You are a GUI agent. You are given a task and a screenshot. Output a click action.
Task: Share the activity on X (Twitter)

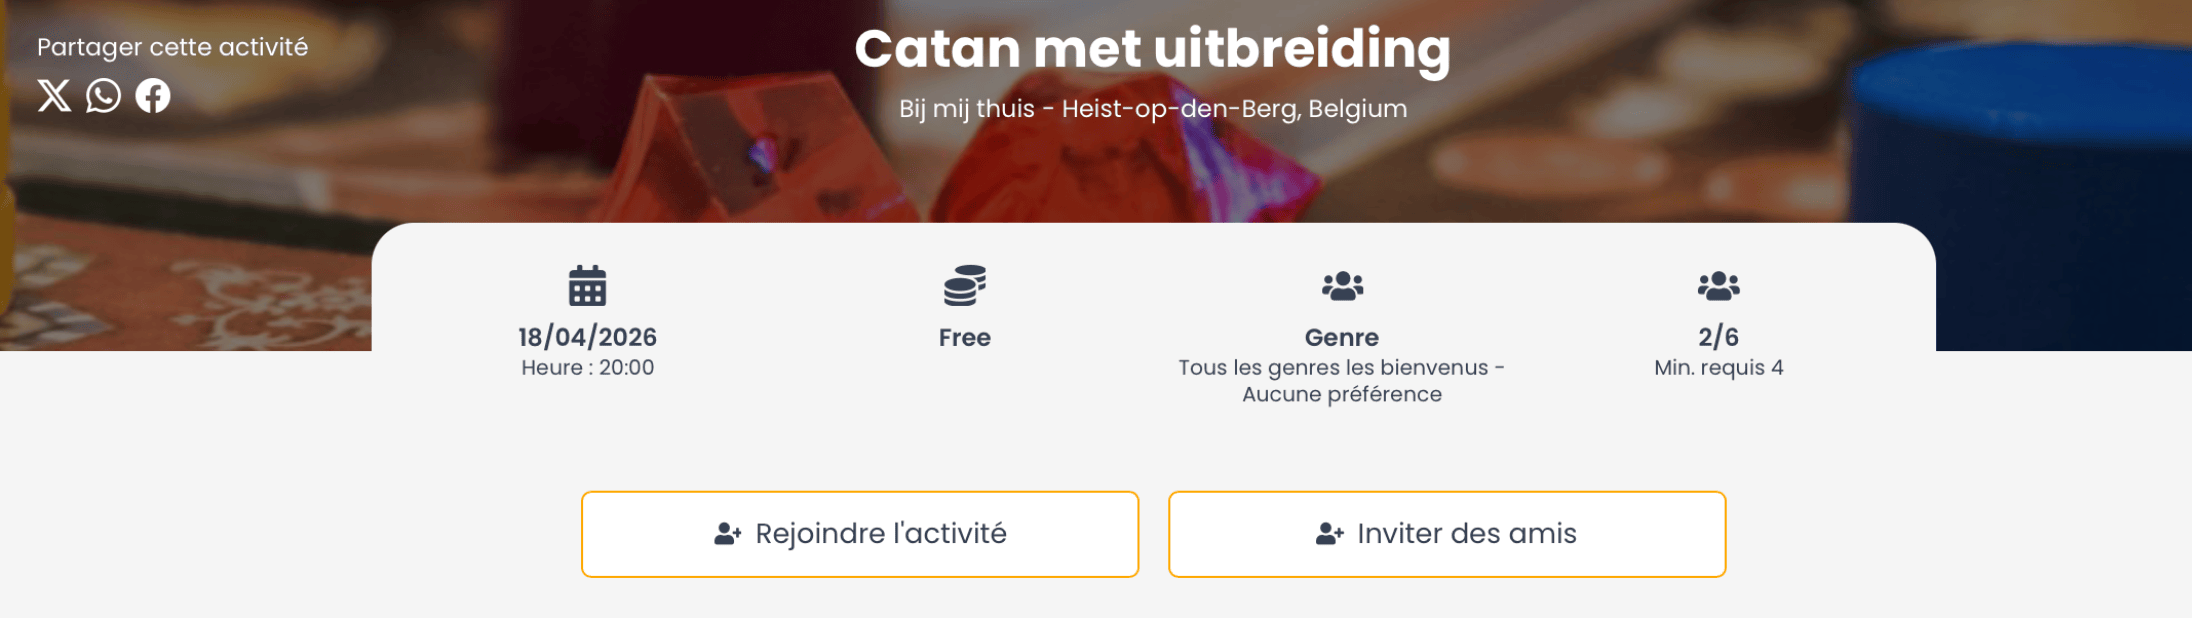pos(54,96)
